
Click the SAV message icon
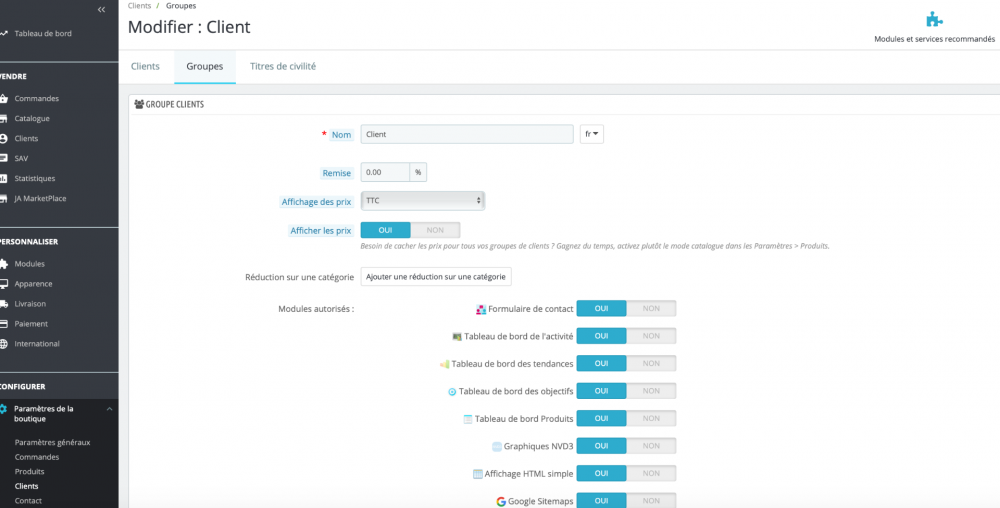point(3,158)
